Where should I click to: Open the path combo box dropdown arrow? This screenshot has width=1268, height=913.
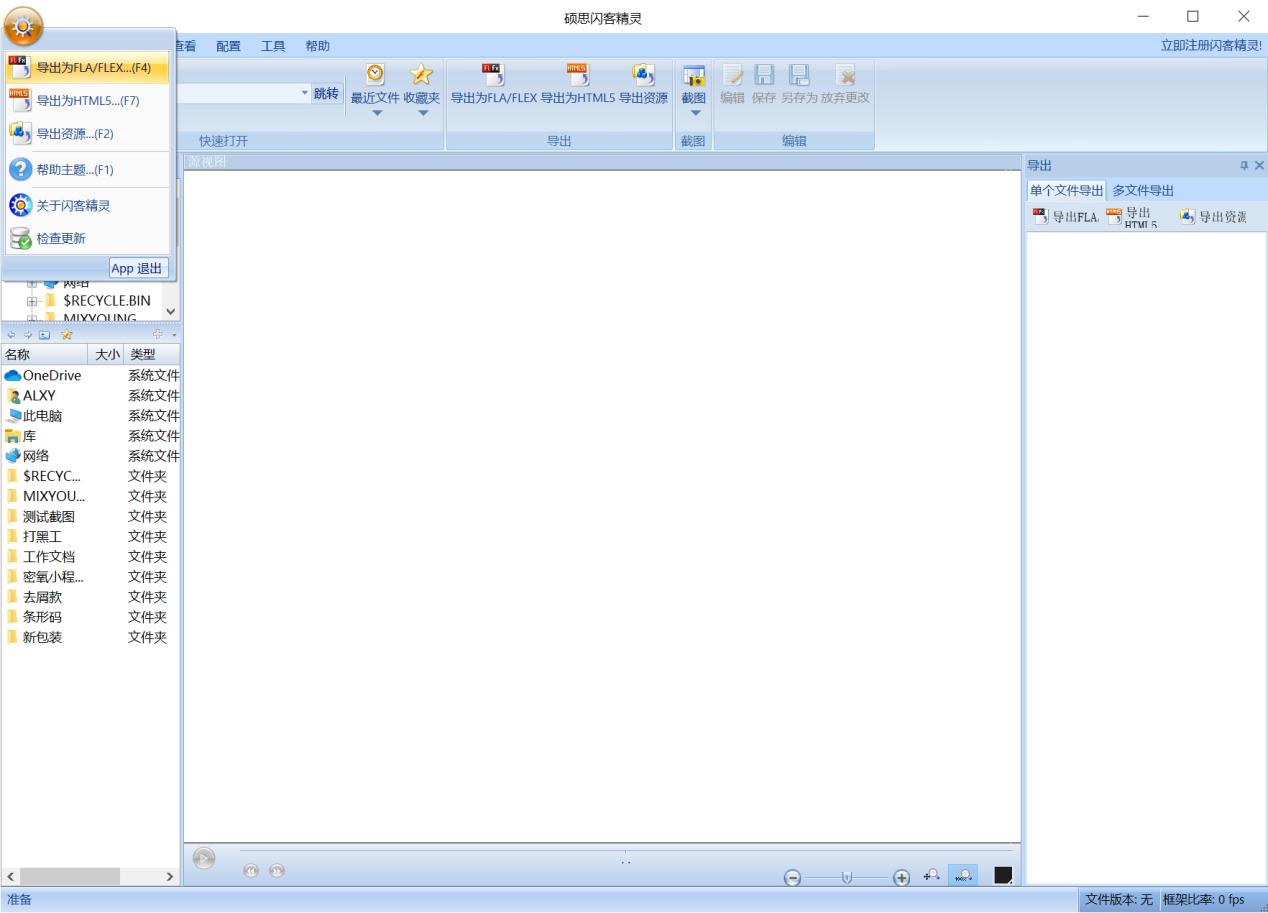[x=306, y=93]
